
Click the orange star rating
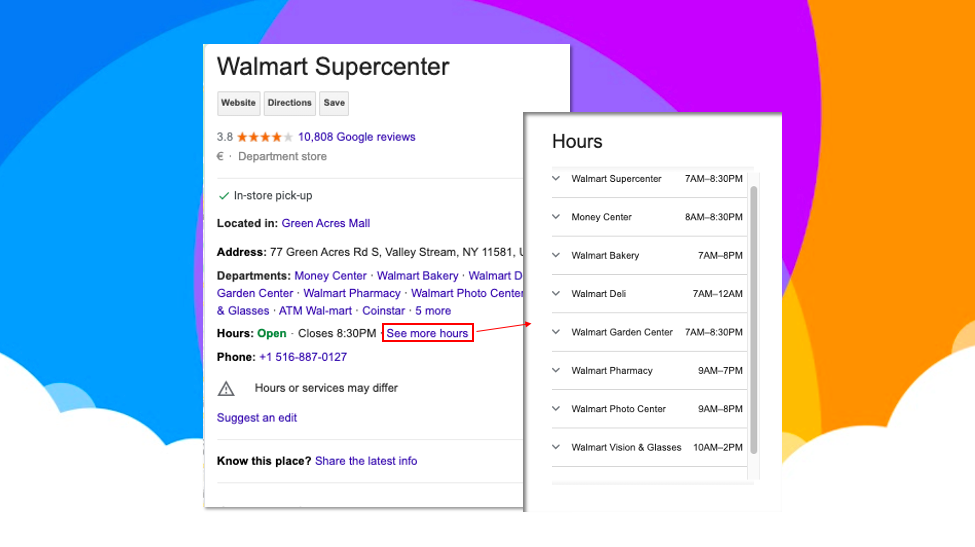(x=264, y=137)
